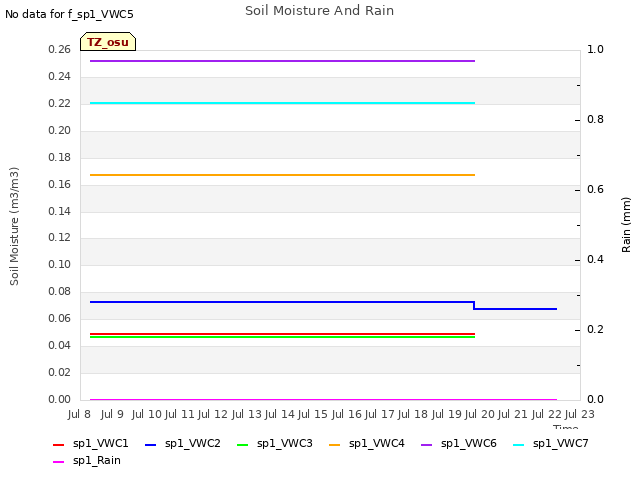Click the 0.16 left axis tick label
640x480 pixels.
[x=60, y=184]
